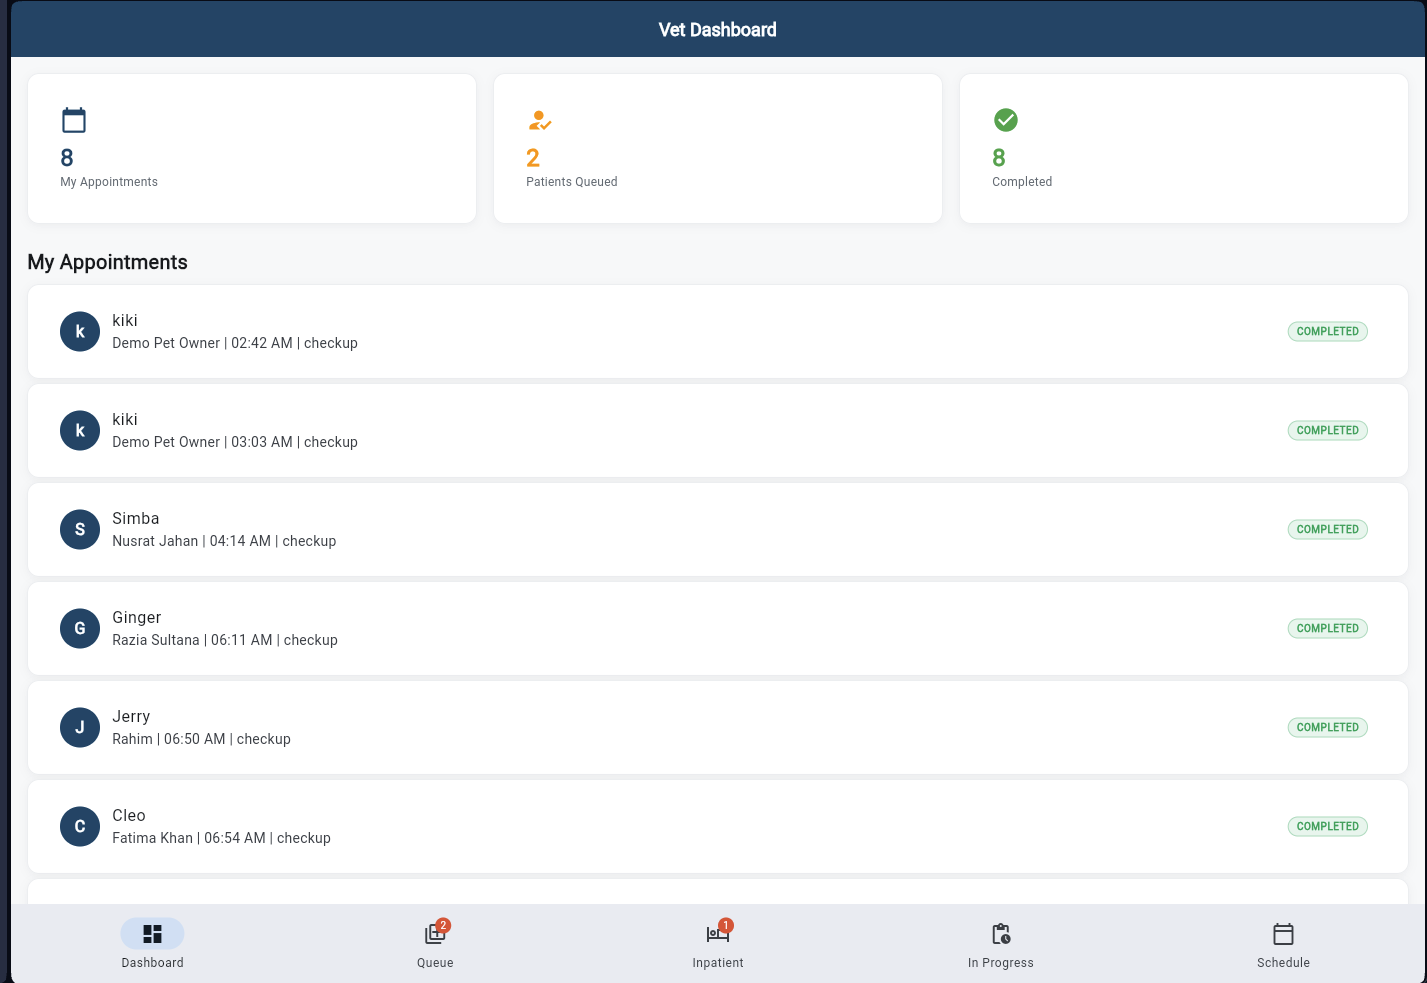Open the In Progress section
The width and height of the screenshot is (1427, 983).
1000,943
